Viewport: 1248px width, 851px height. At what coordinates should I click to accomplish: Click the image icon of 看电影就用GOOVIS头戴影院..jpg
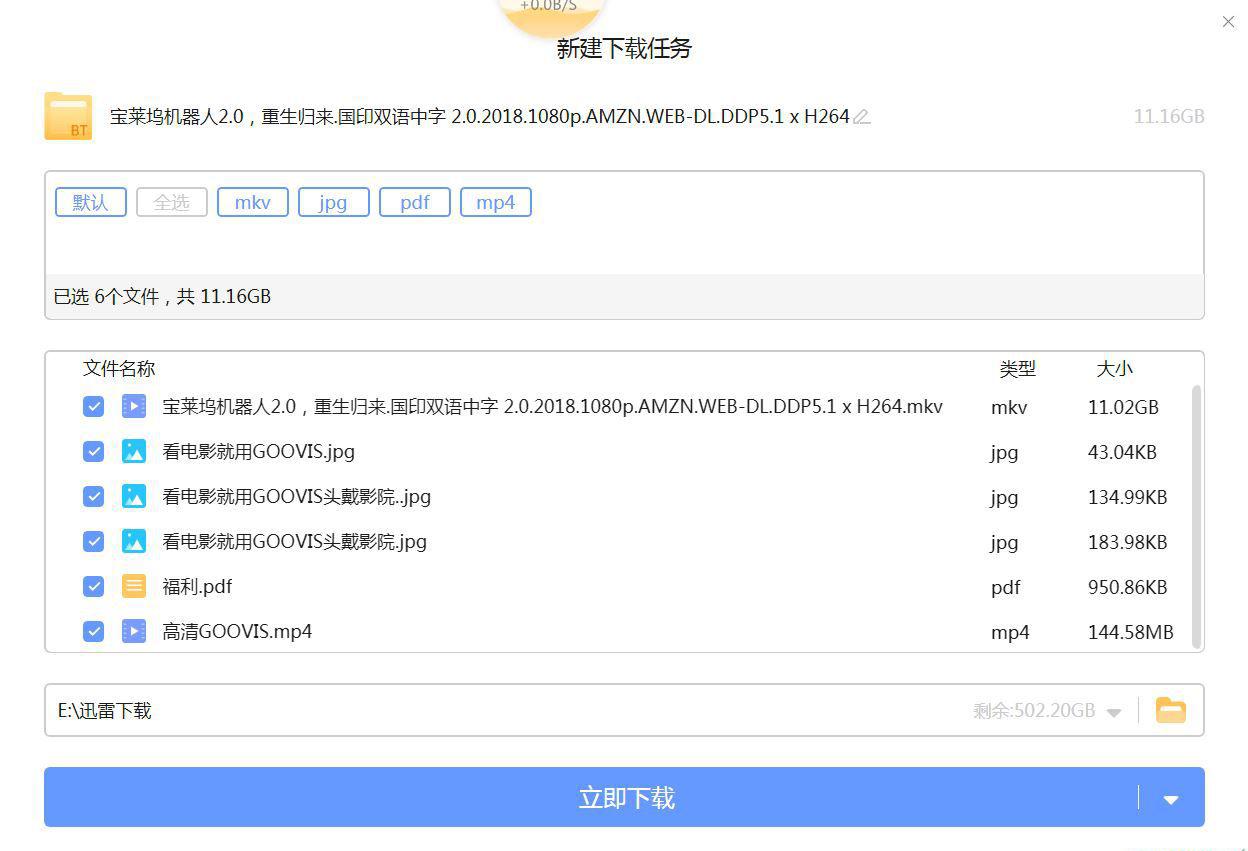click(x=134, y=496)
